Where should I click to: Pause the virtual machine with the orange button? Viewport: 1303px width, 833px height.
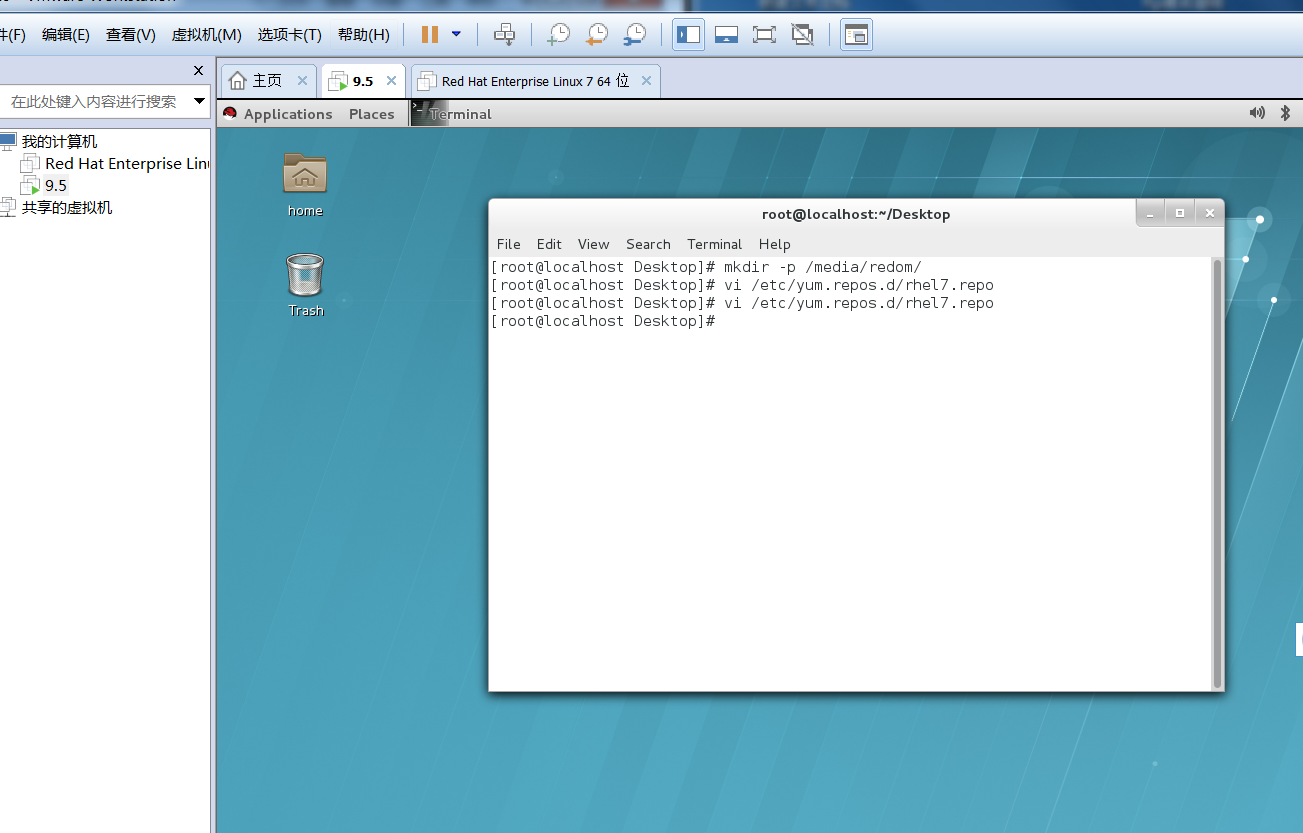click(x=430, y=35)
